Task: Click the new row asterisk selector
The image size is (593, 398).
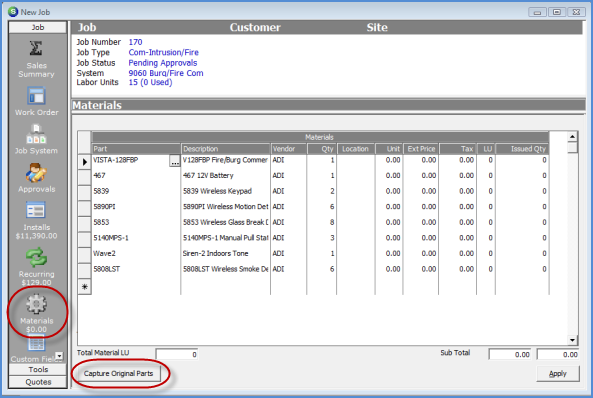Action: [84, 287]
